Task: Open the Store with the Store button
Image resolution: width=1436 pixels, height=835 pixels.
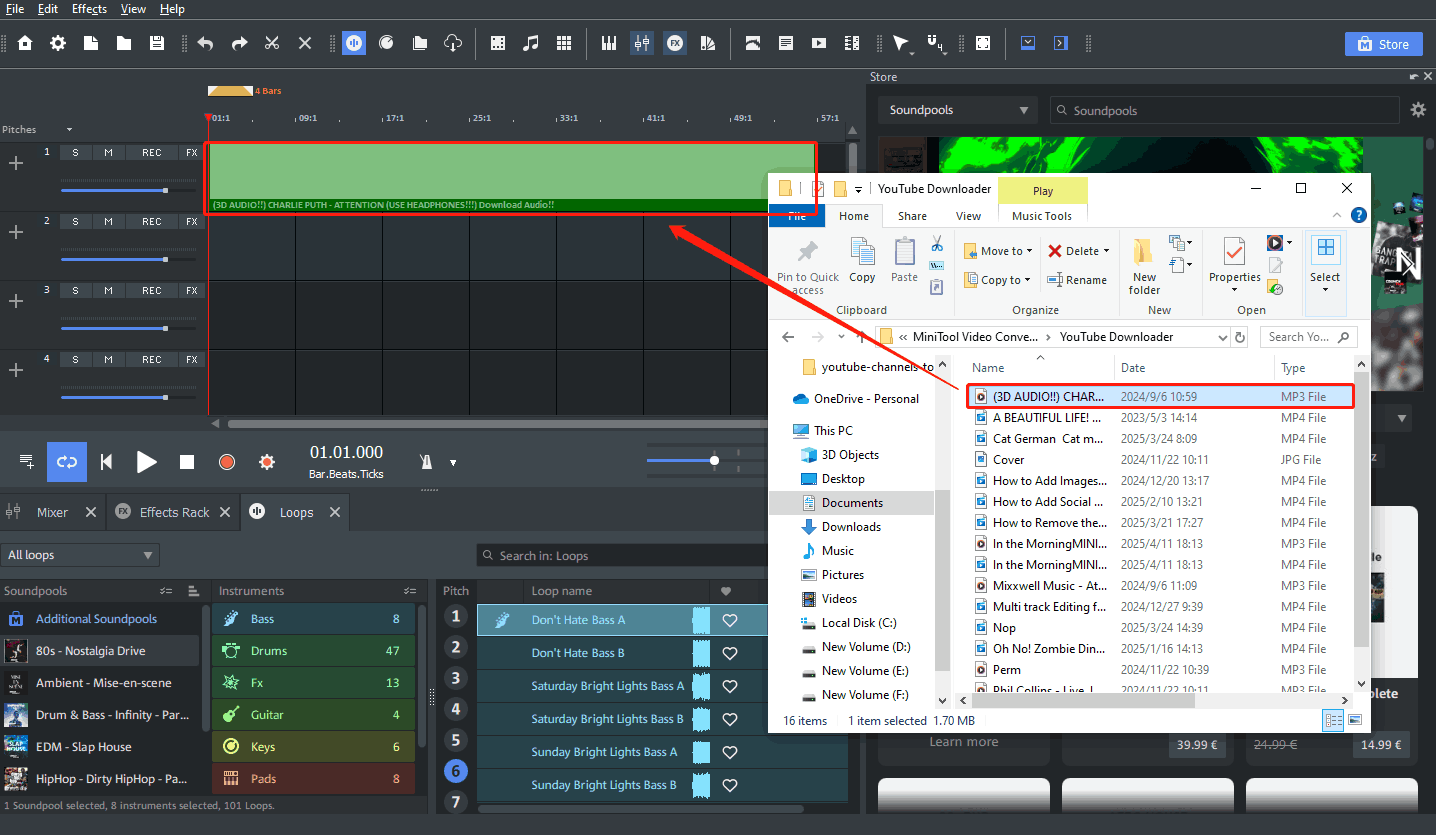Action: click(x=1383, y=43)
